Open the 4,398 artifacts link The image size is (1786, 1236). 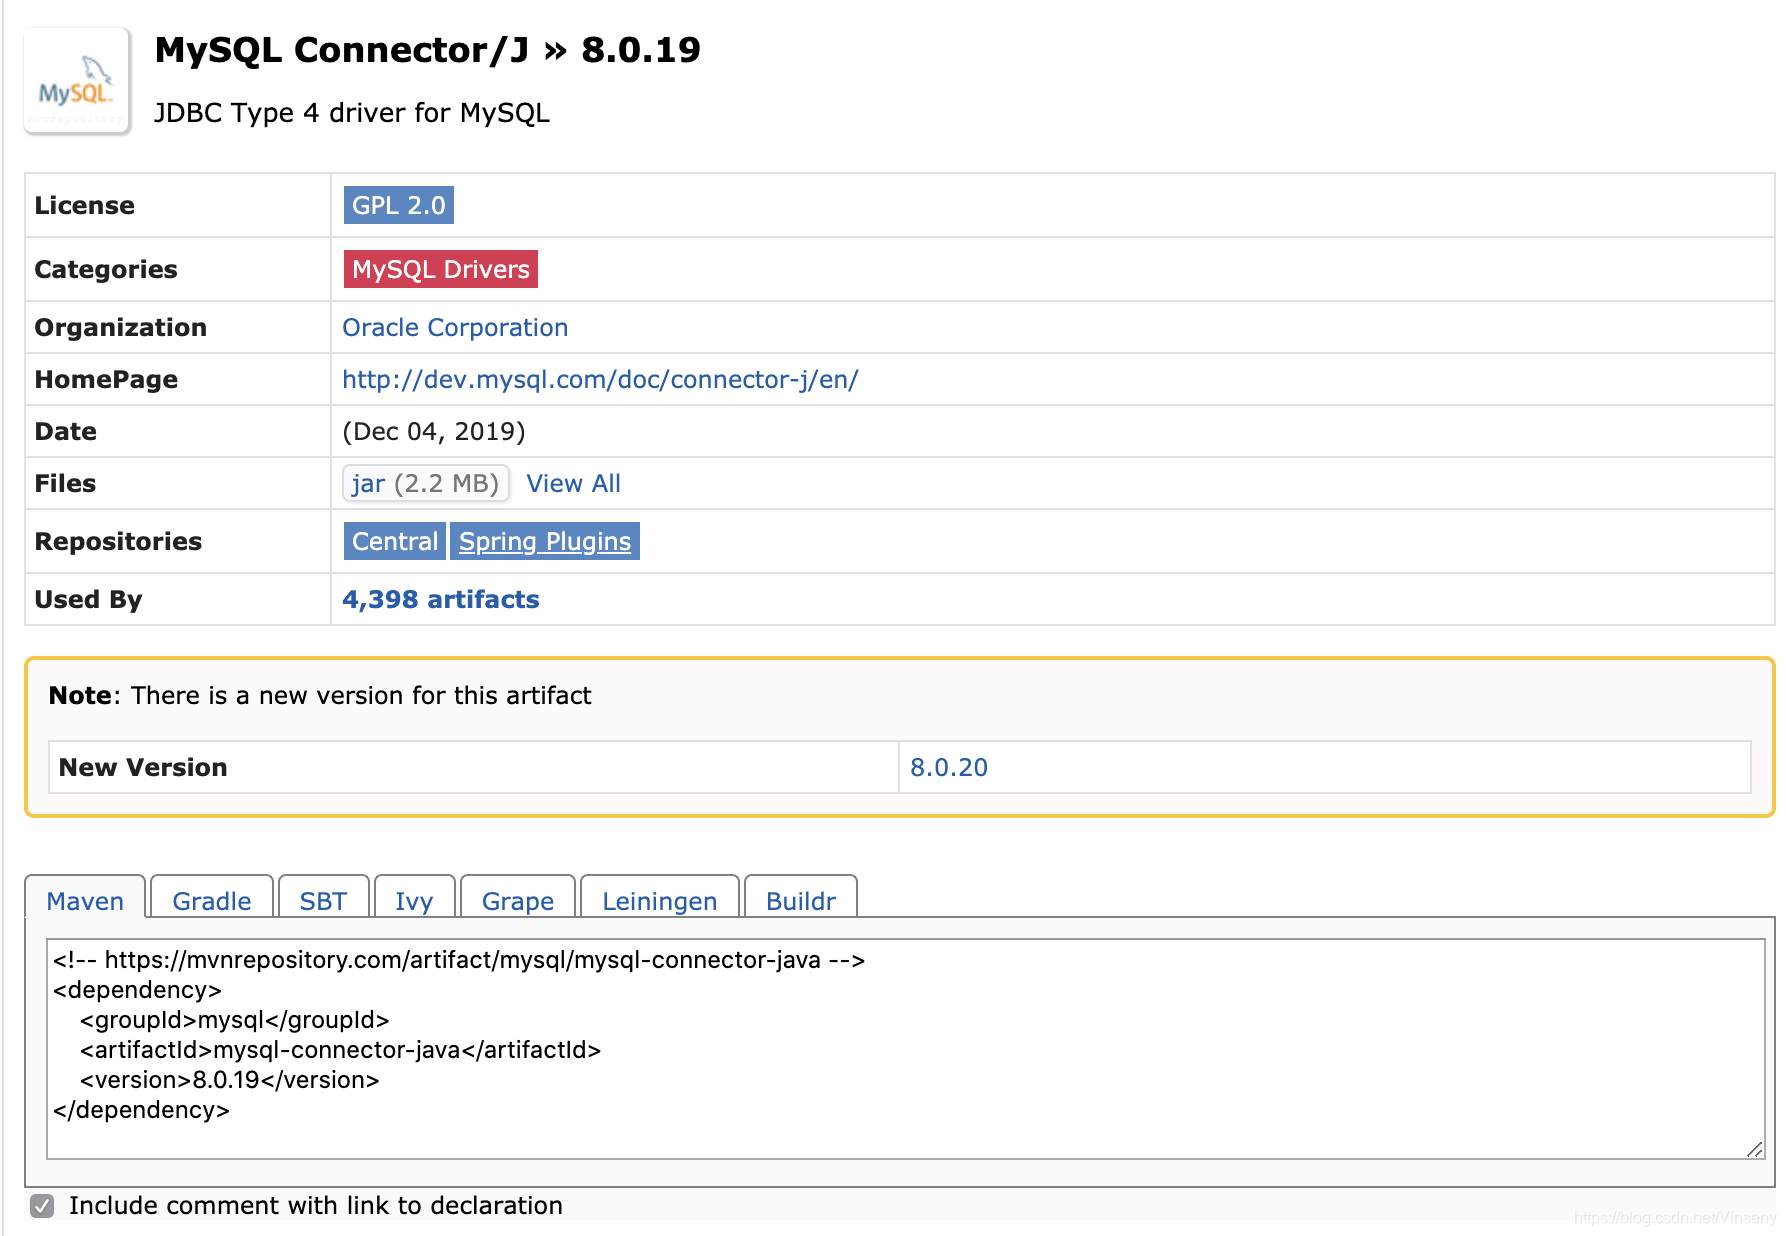441,600
